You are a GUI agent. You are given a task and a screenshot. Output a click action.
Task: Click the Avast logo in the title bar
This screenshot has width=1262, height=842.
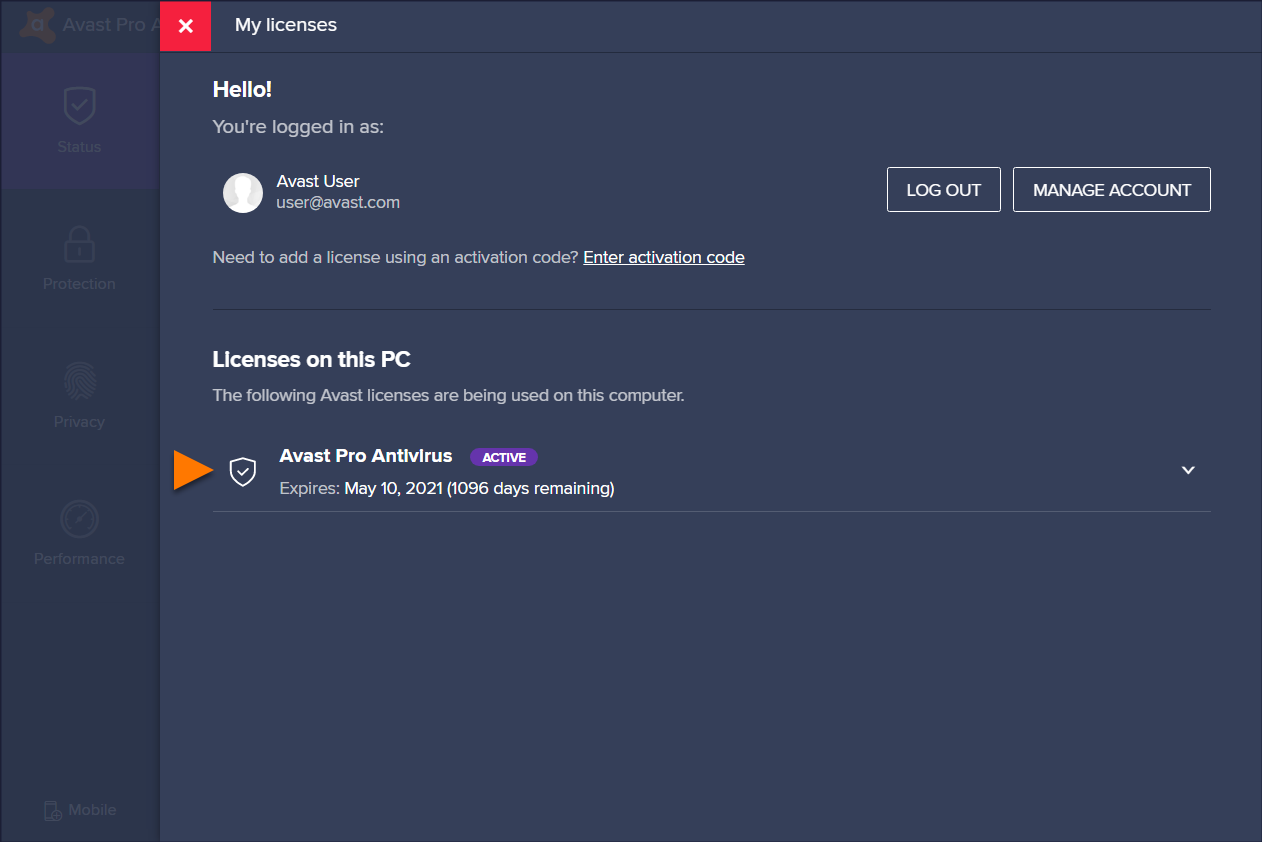tap(38, 25)
